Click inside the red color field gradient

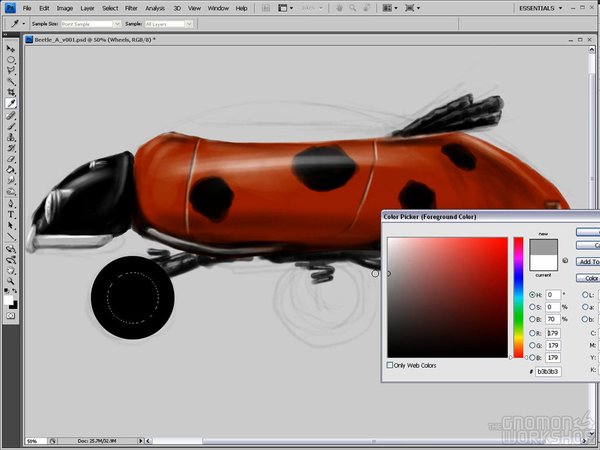coord(448,297)
